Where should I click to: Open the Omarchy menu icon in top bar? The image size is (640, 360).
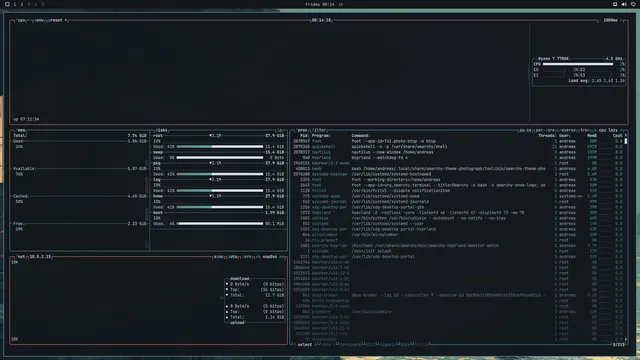click(7, 4)
